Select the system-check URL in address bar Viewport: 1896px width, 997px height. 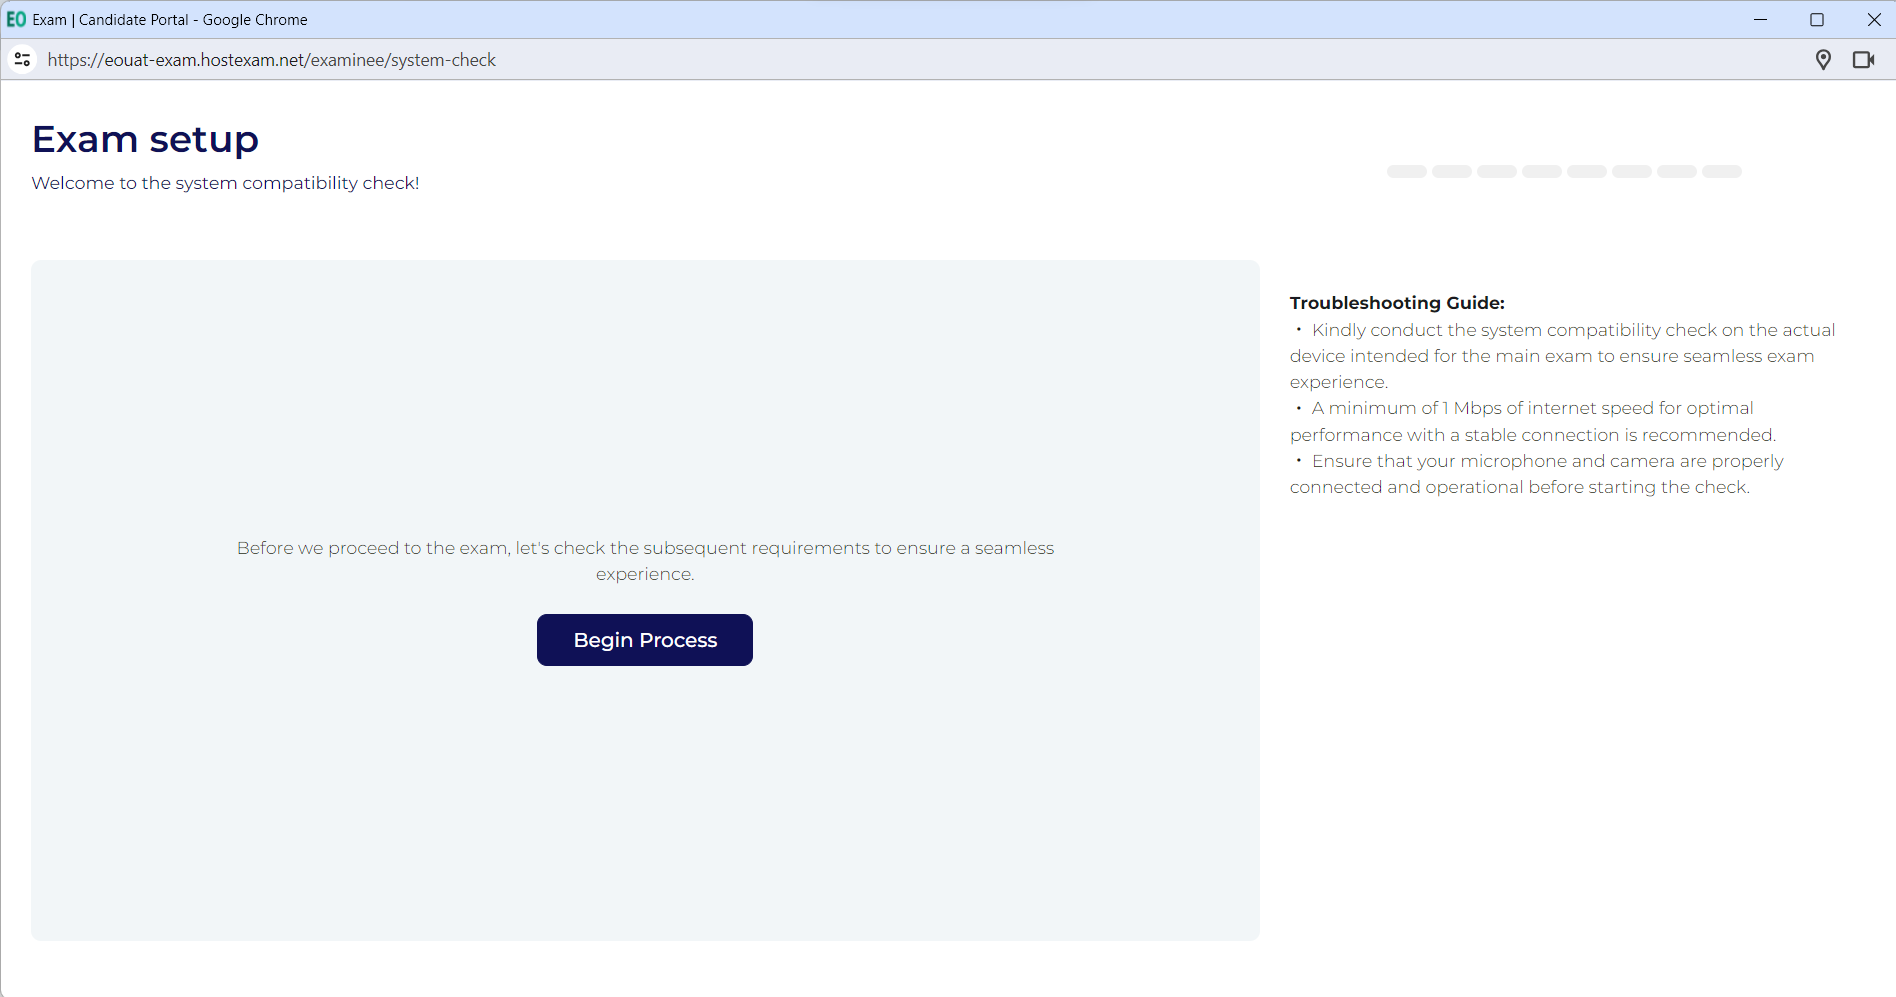click(x=271, y=60)
